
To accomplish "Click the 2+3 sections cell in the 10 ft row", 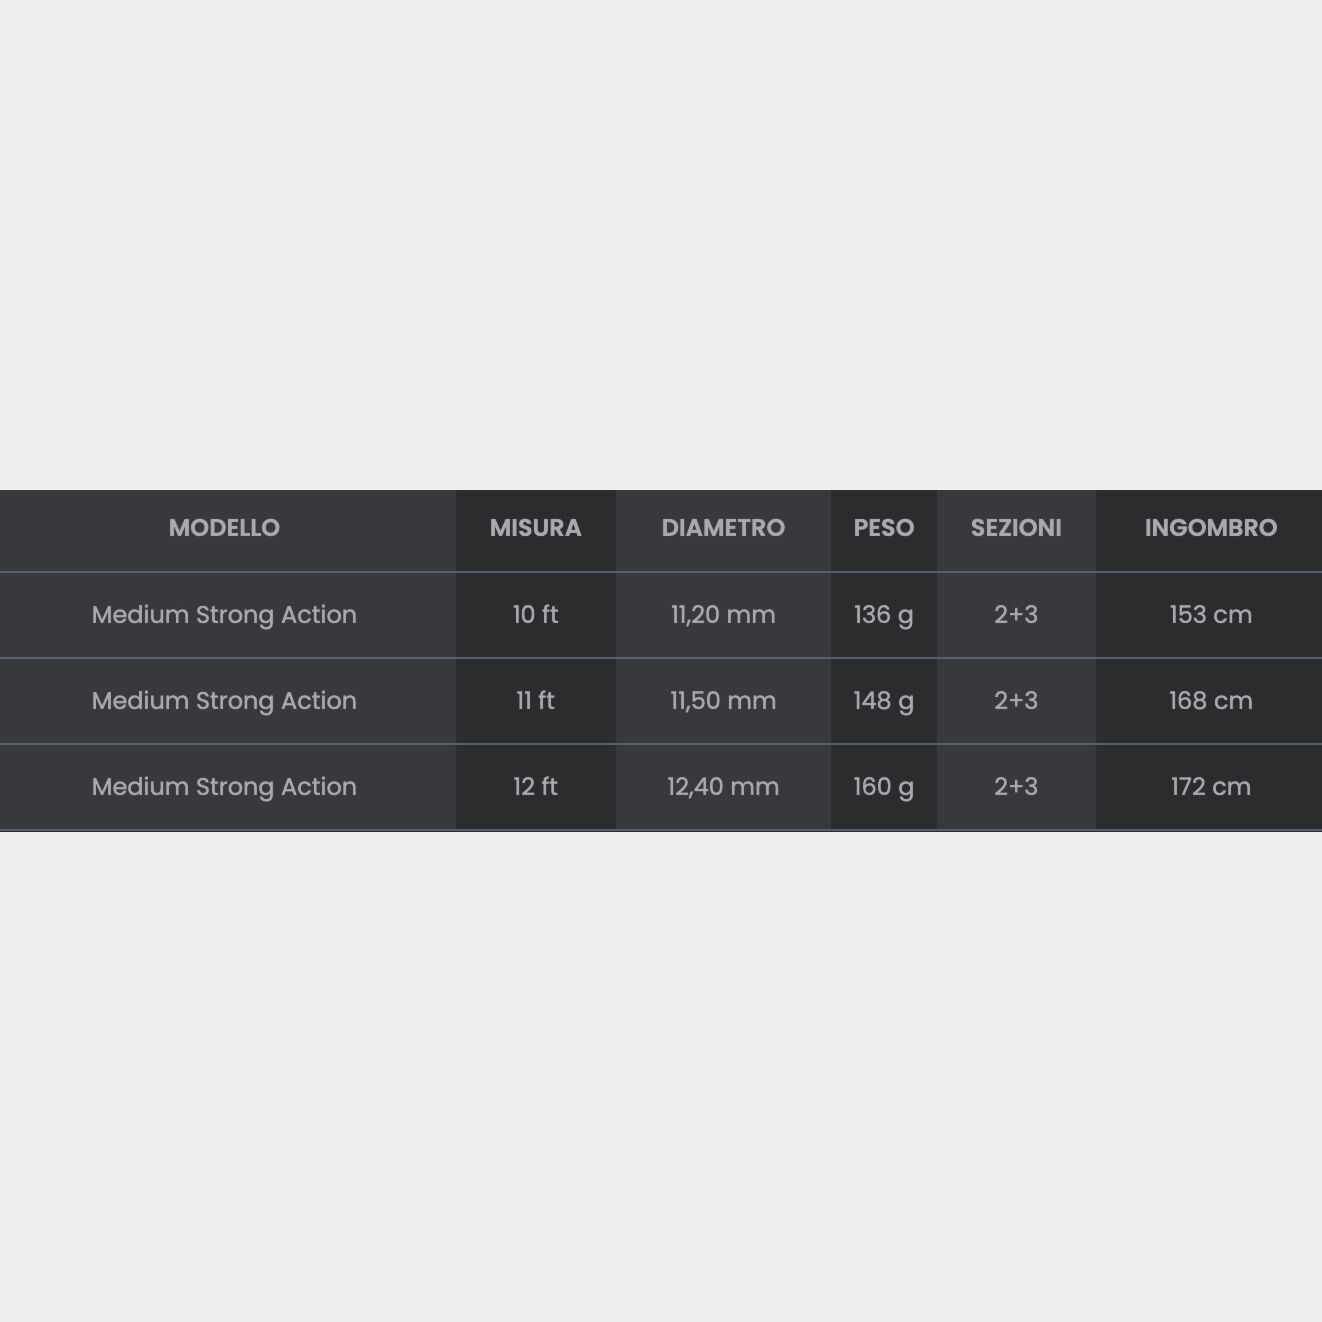I will [1016, 615].
